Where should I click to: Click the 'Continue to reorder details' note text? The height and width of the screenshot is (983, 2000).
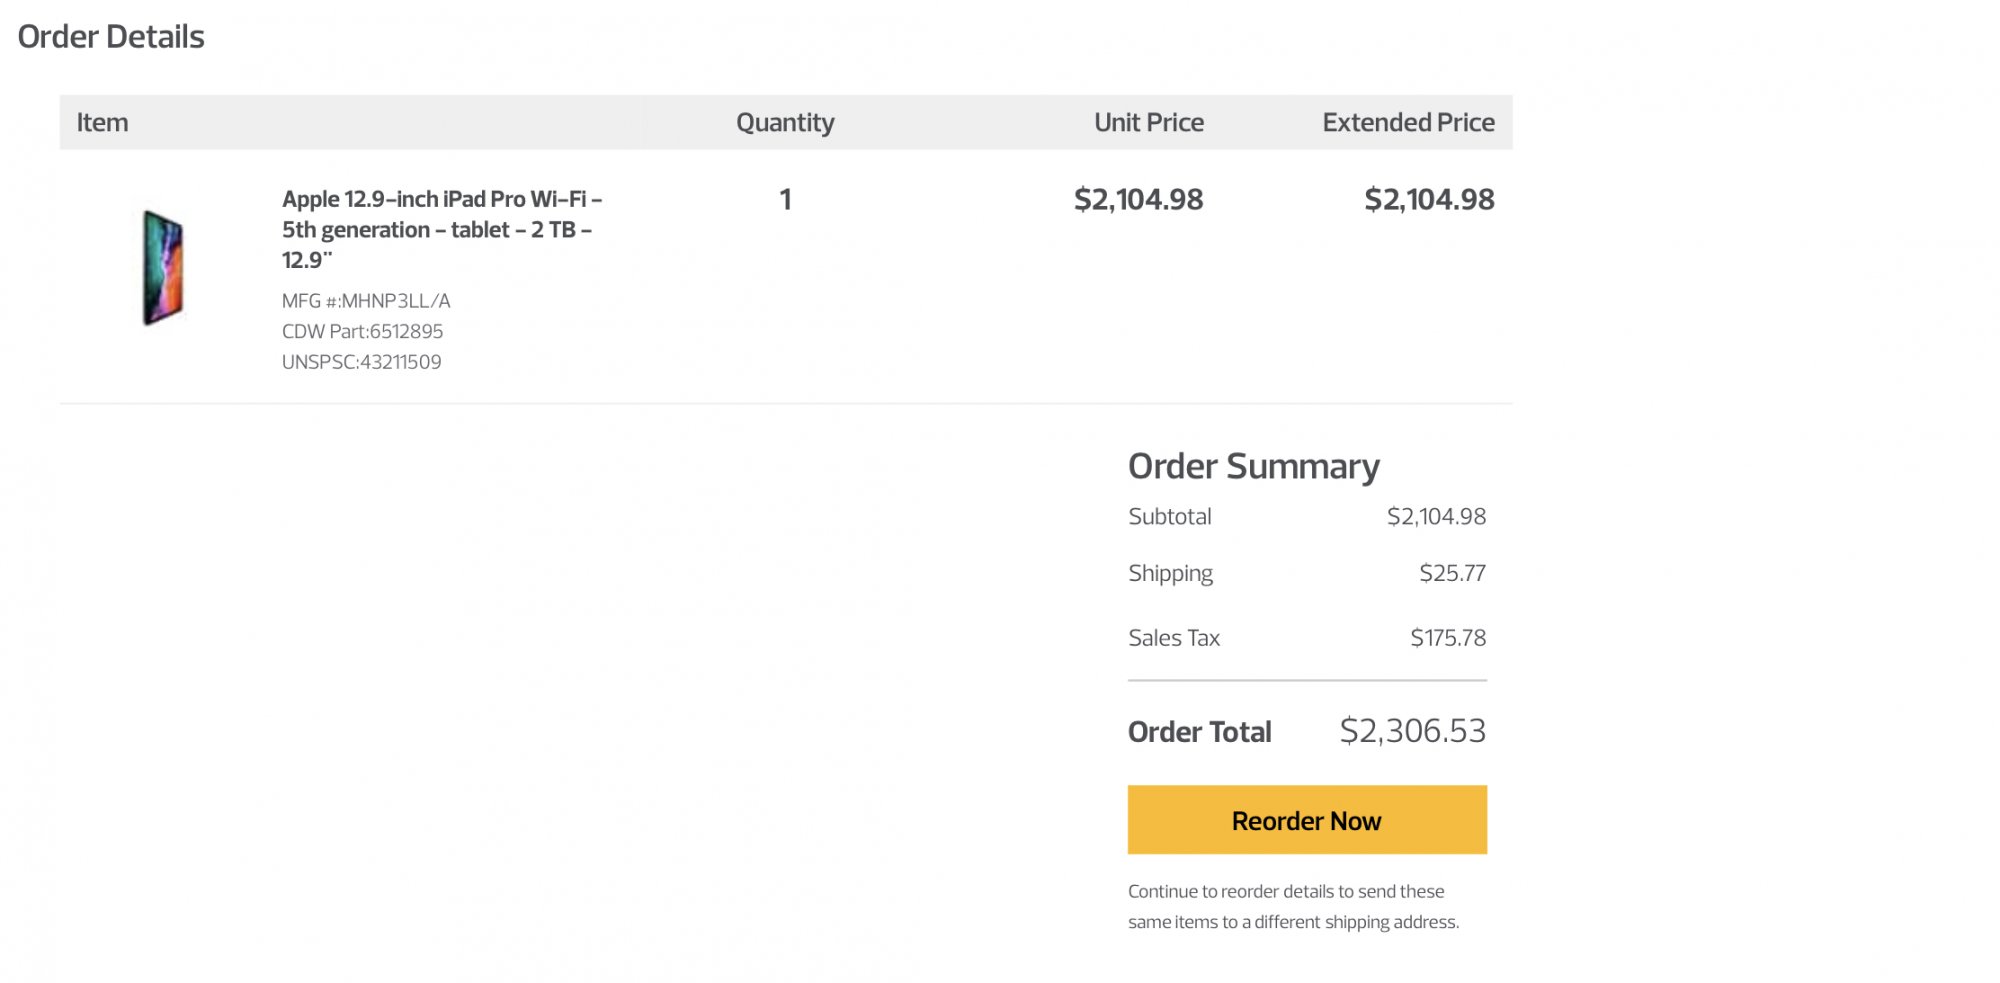(x=1293, y=906)
